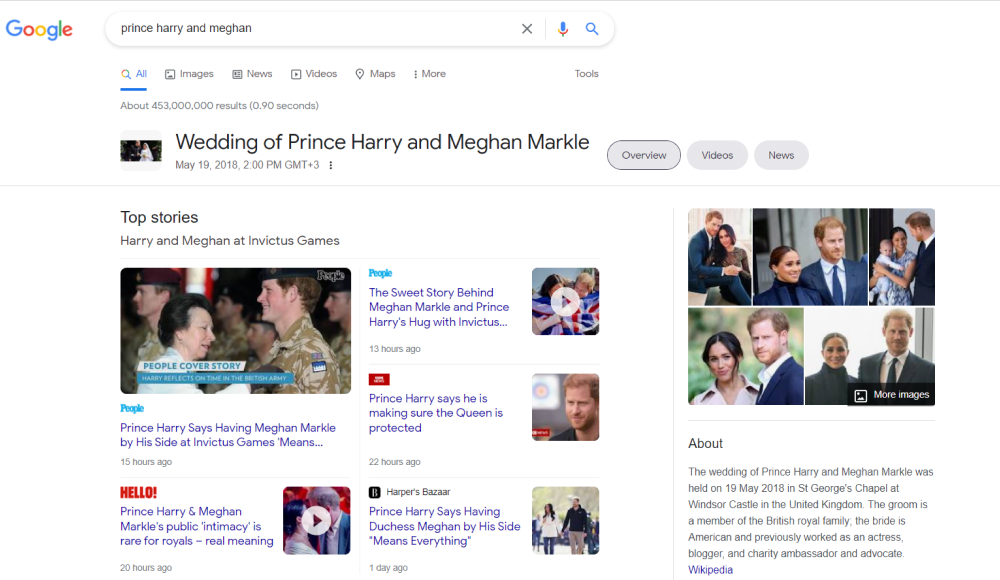Screen dimensions: 1000x580
Task: Open the Wikipedia source link
Action: pos(710,570)
